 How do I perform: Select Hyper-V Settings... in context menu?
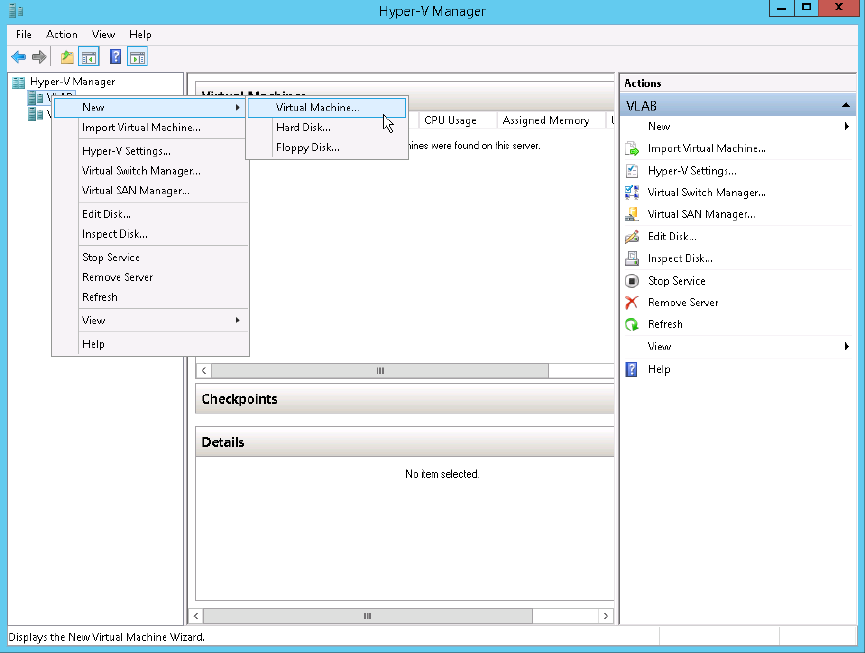[149, 151]
